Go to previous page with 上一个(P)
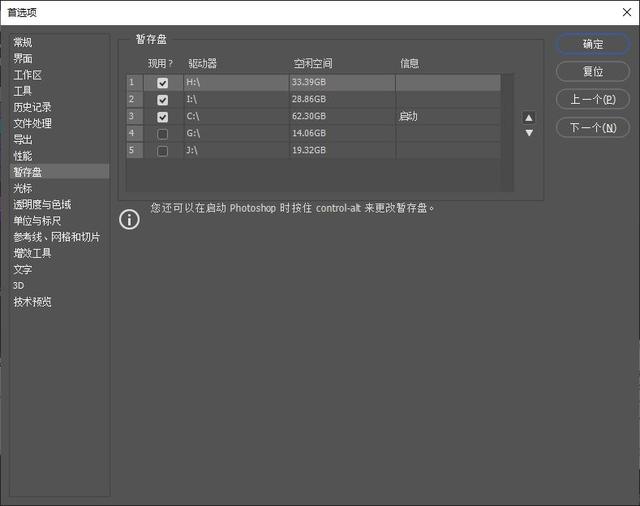 [592, 100]
